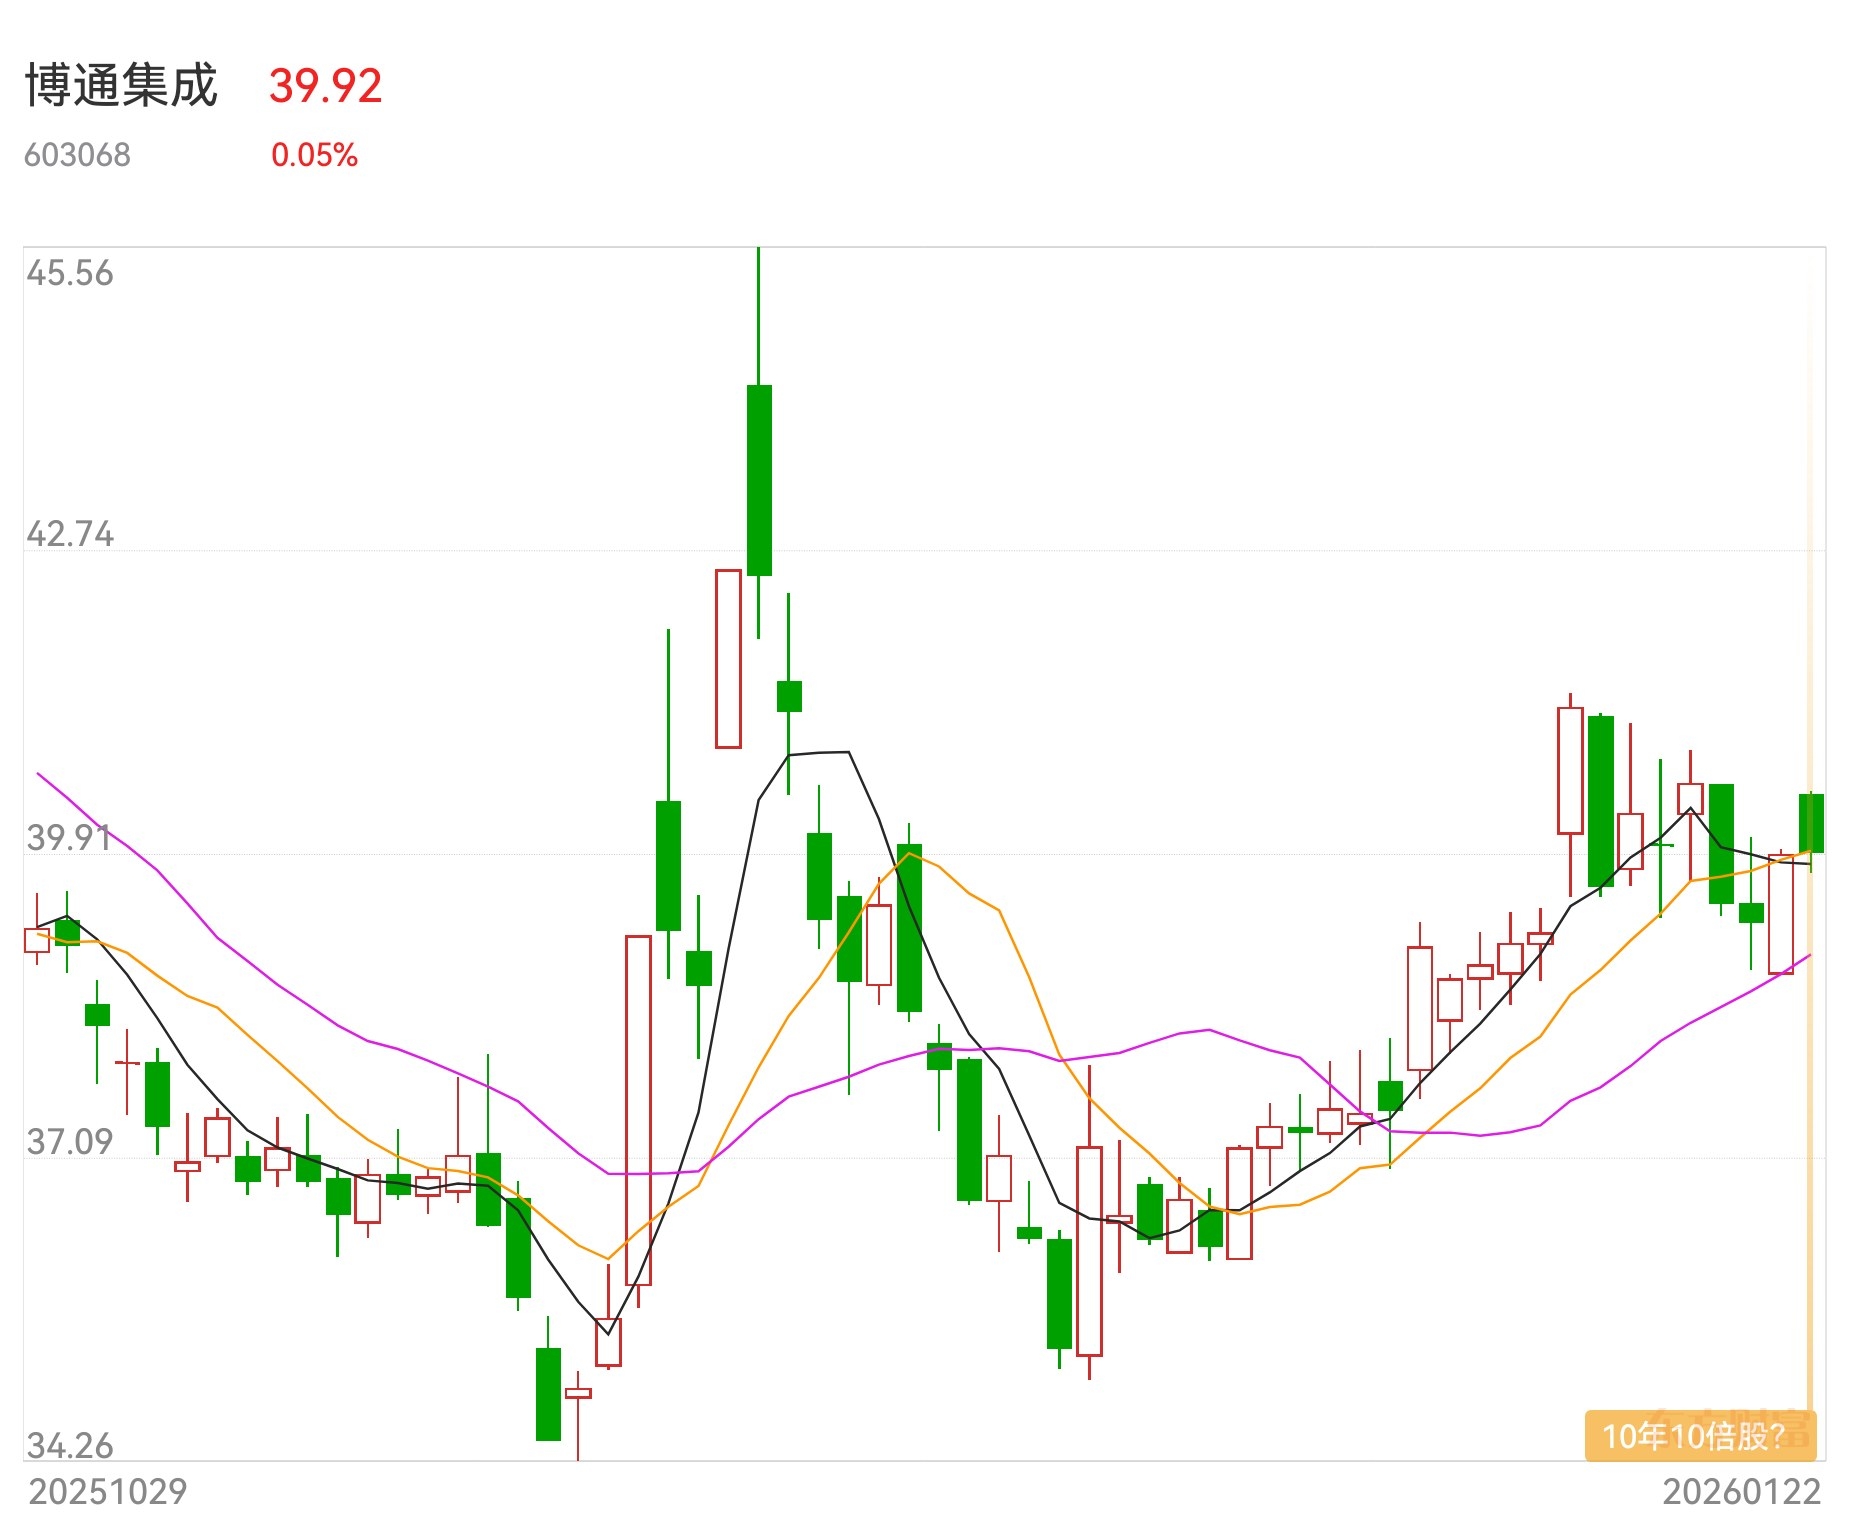Click the 42.74 price axis label
1850x1520 pixels.
tap(70, 534)
